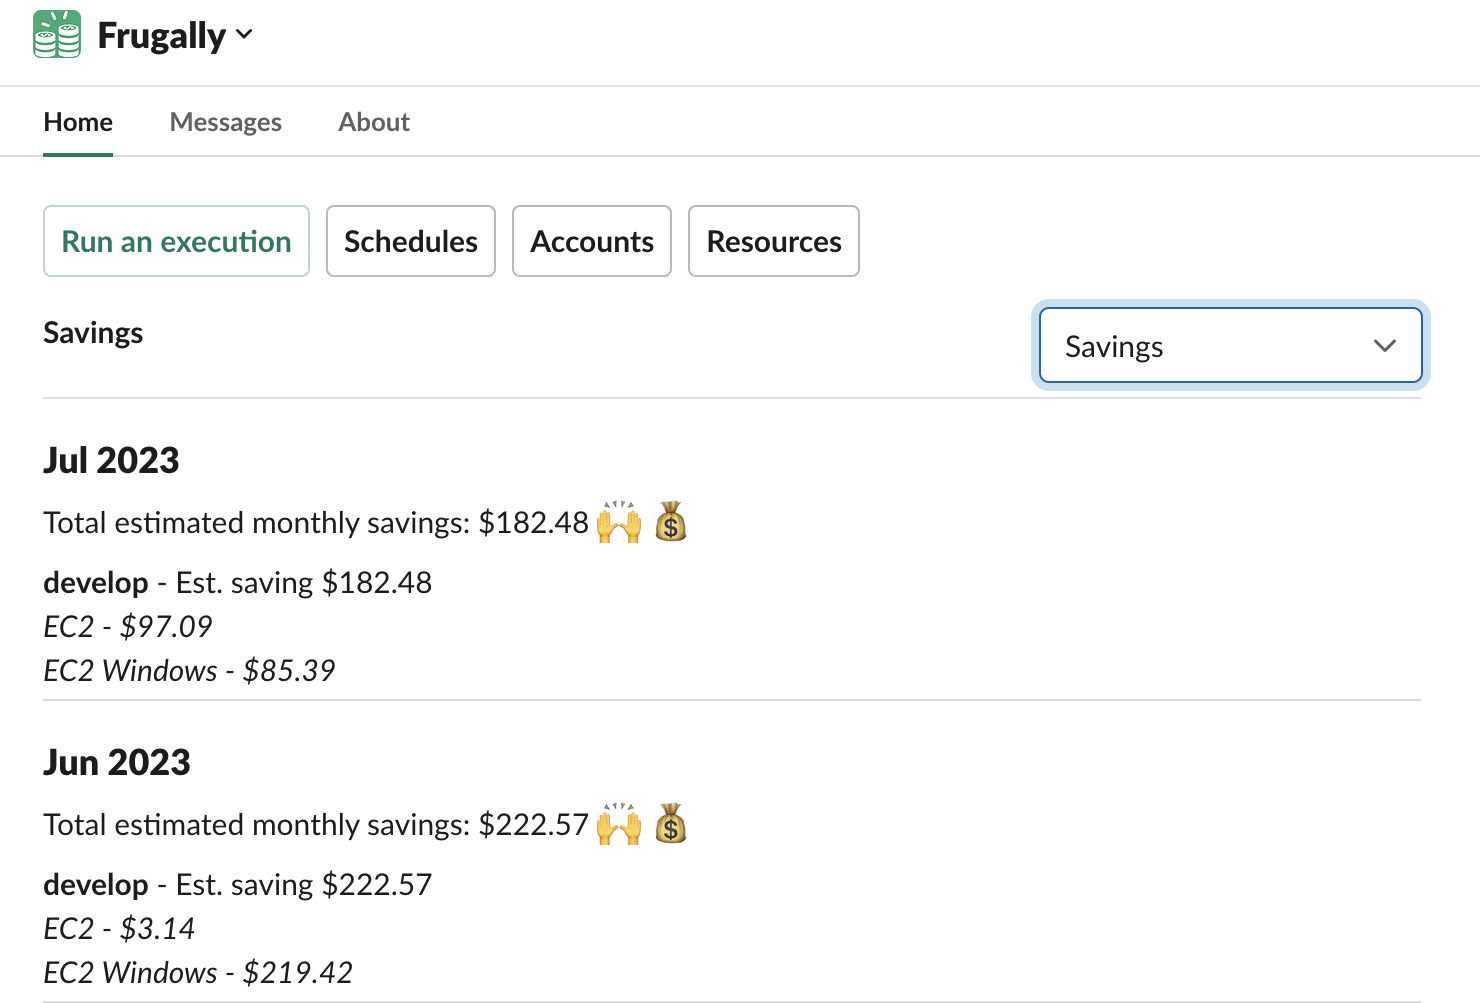This screenshot has width=1480, height=1003.
Task: Go to the About tab
Action: [374, 122]
